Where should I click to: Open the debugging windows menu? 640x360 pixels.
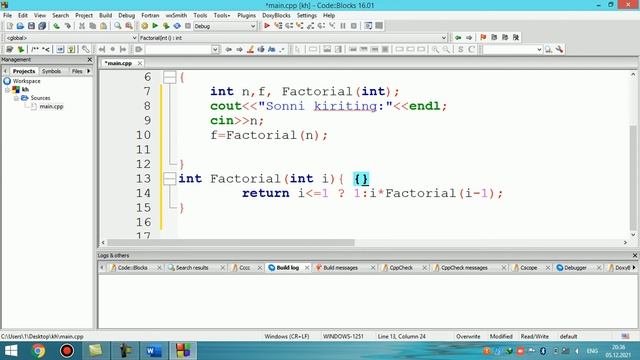tap(368, 26)
